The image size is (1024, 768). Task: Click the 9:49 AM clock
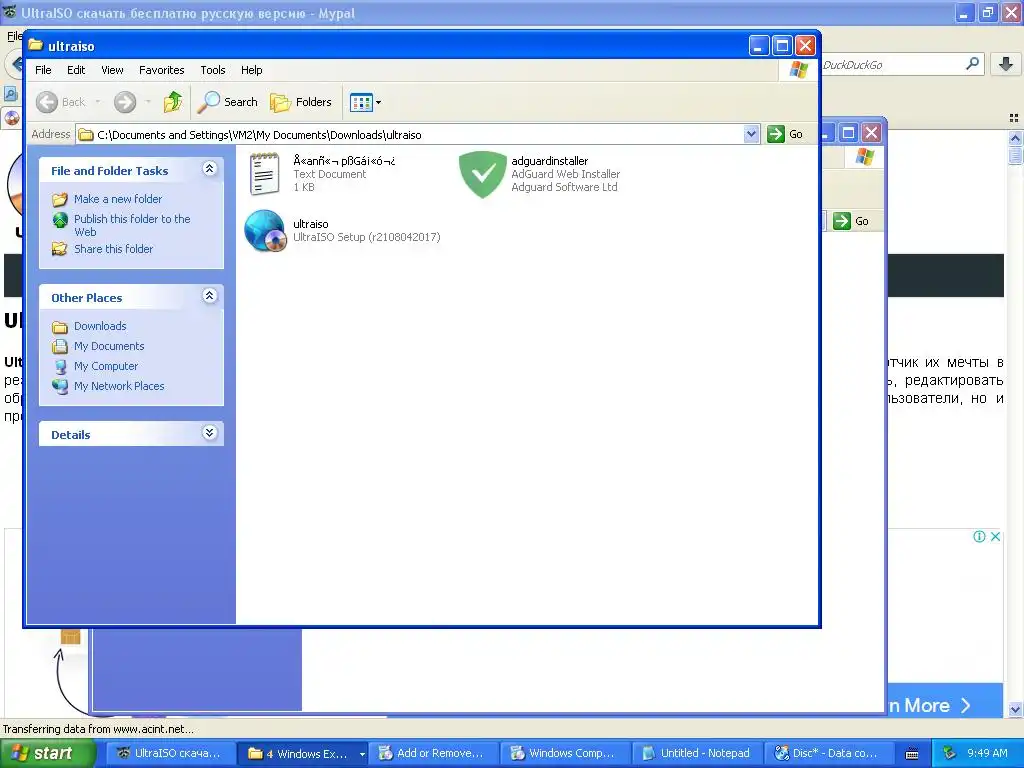(987, 753)
